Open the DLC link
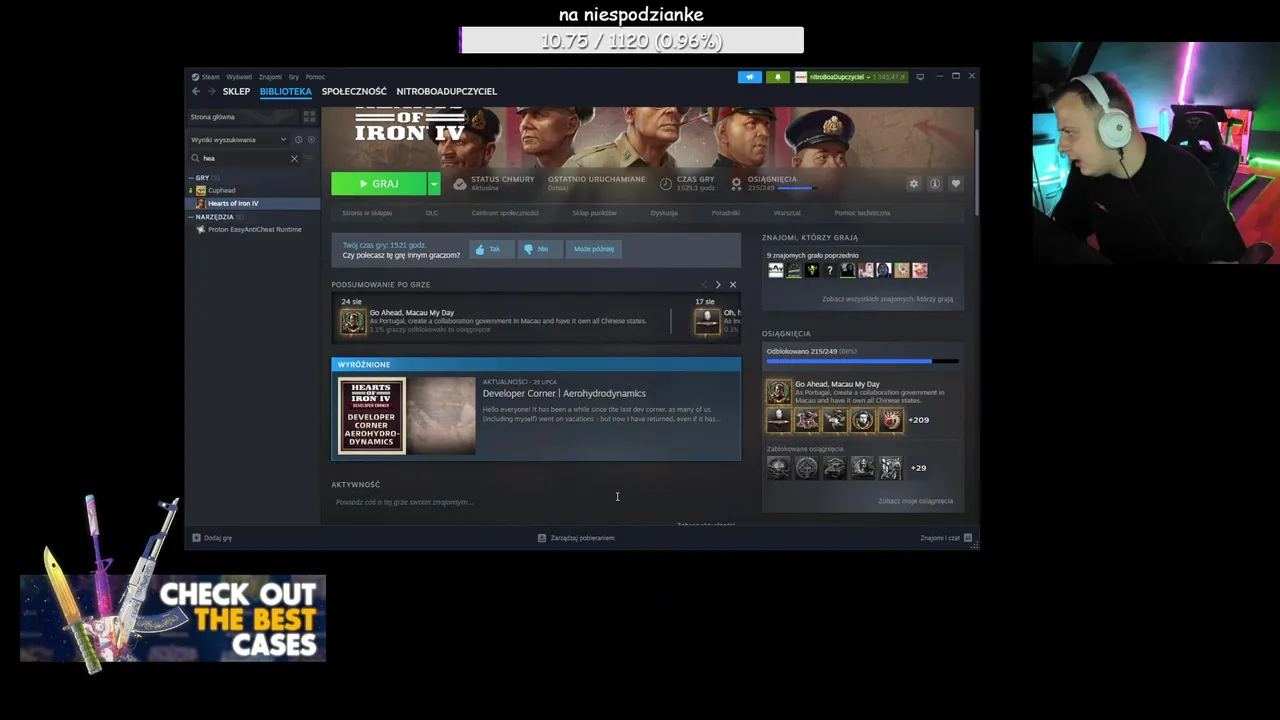 [432, 213]
